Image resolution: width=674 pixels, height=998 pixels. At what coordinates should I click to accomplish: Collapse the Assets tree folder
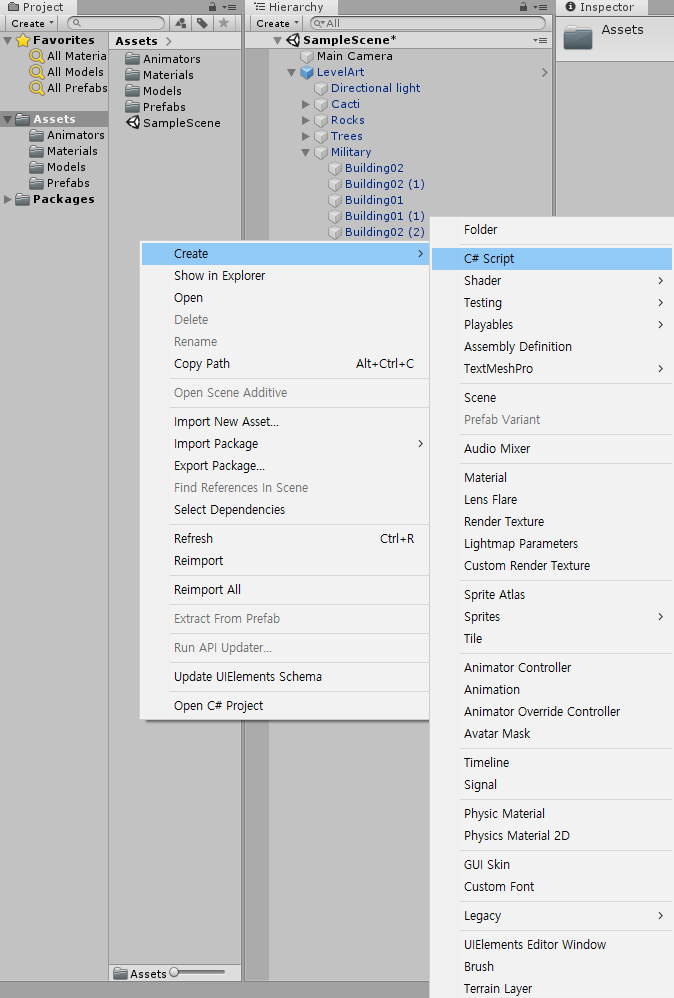[8, 119]
